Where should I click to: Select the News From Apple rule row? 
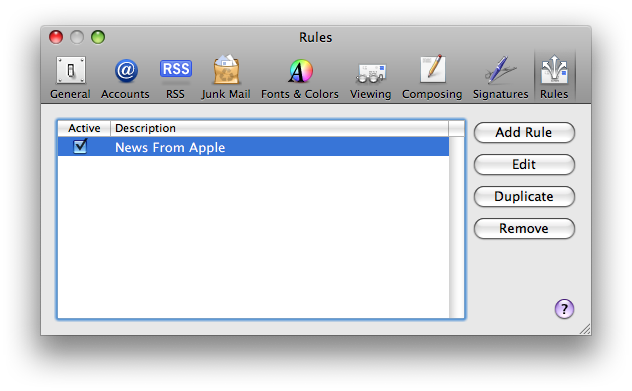(x=254, y=147)
